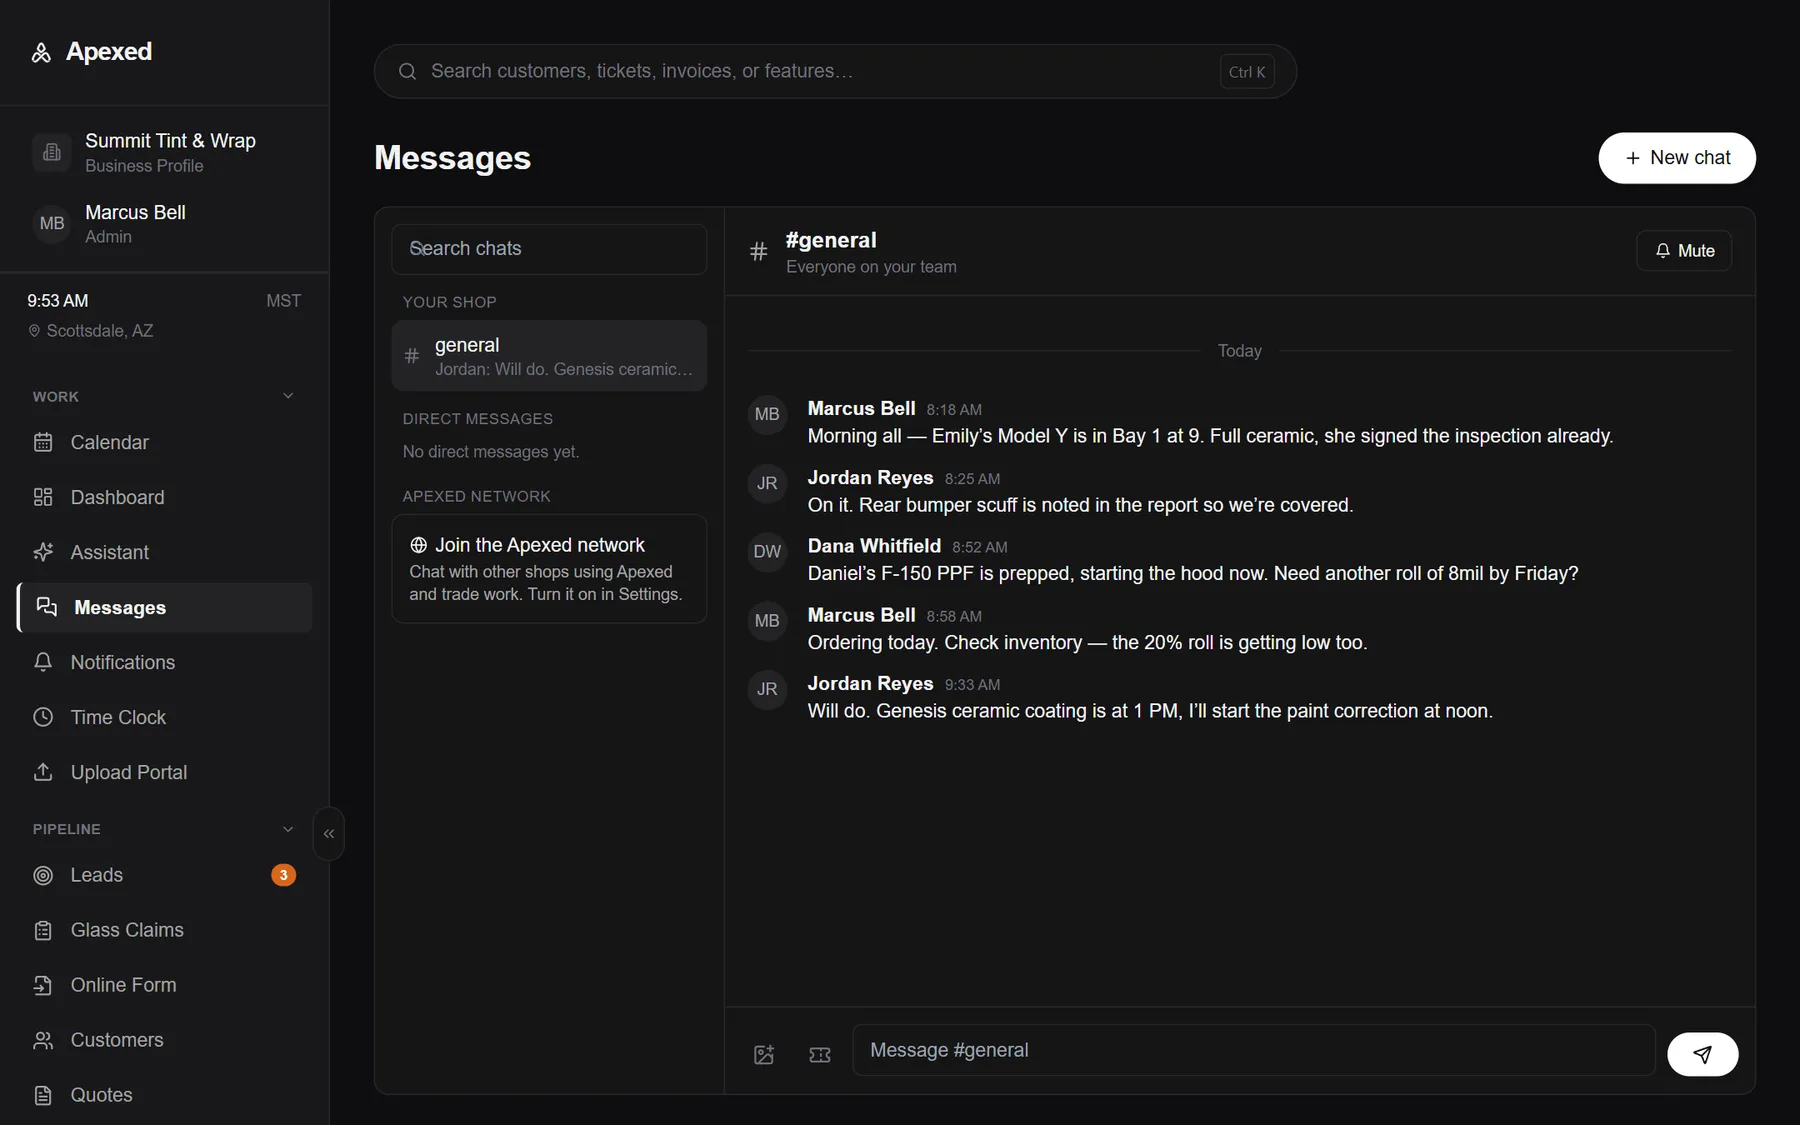Start a New chat
The width and height of the screenshot is (1800, 1125).
click(1677, 158)
